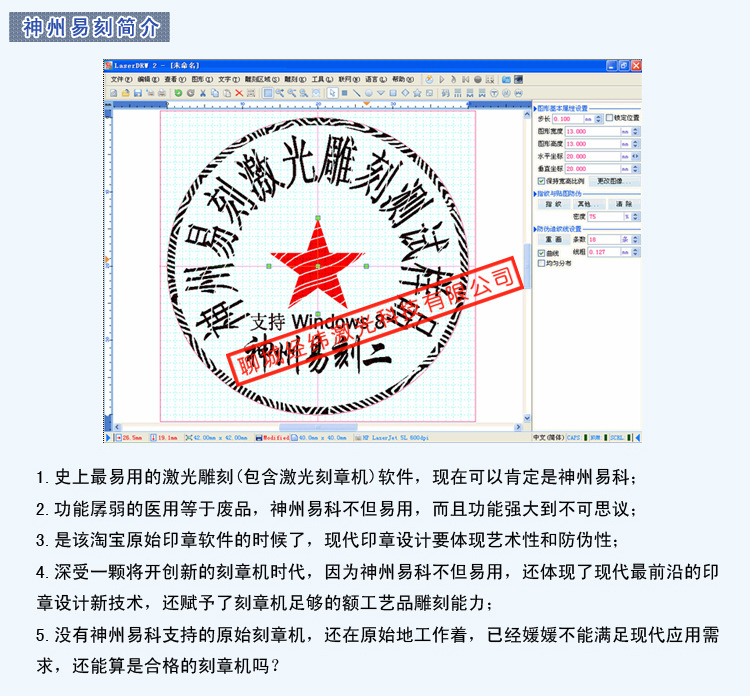The image size is (750, 696).
Task: Click the 指纹 button
Action: tap(554, 204)
